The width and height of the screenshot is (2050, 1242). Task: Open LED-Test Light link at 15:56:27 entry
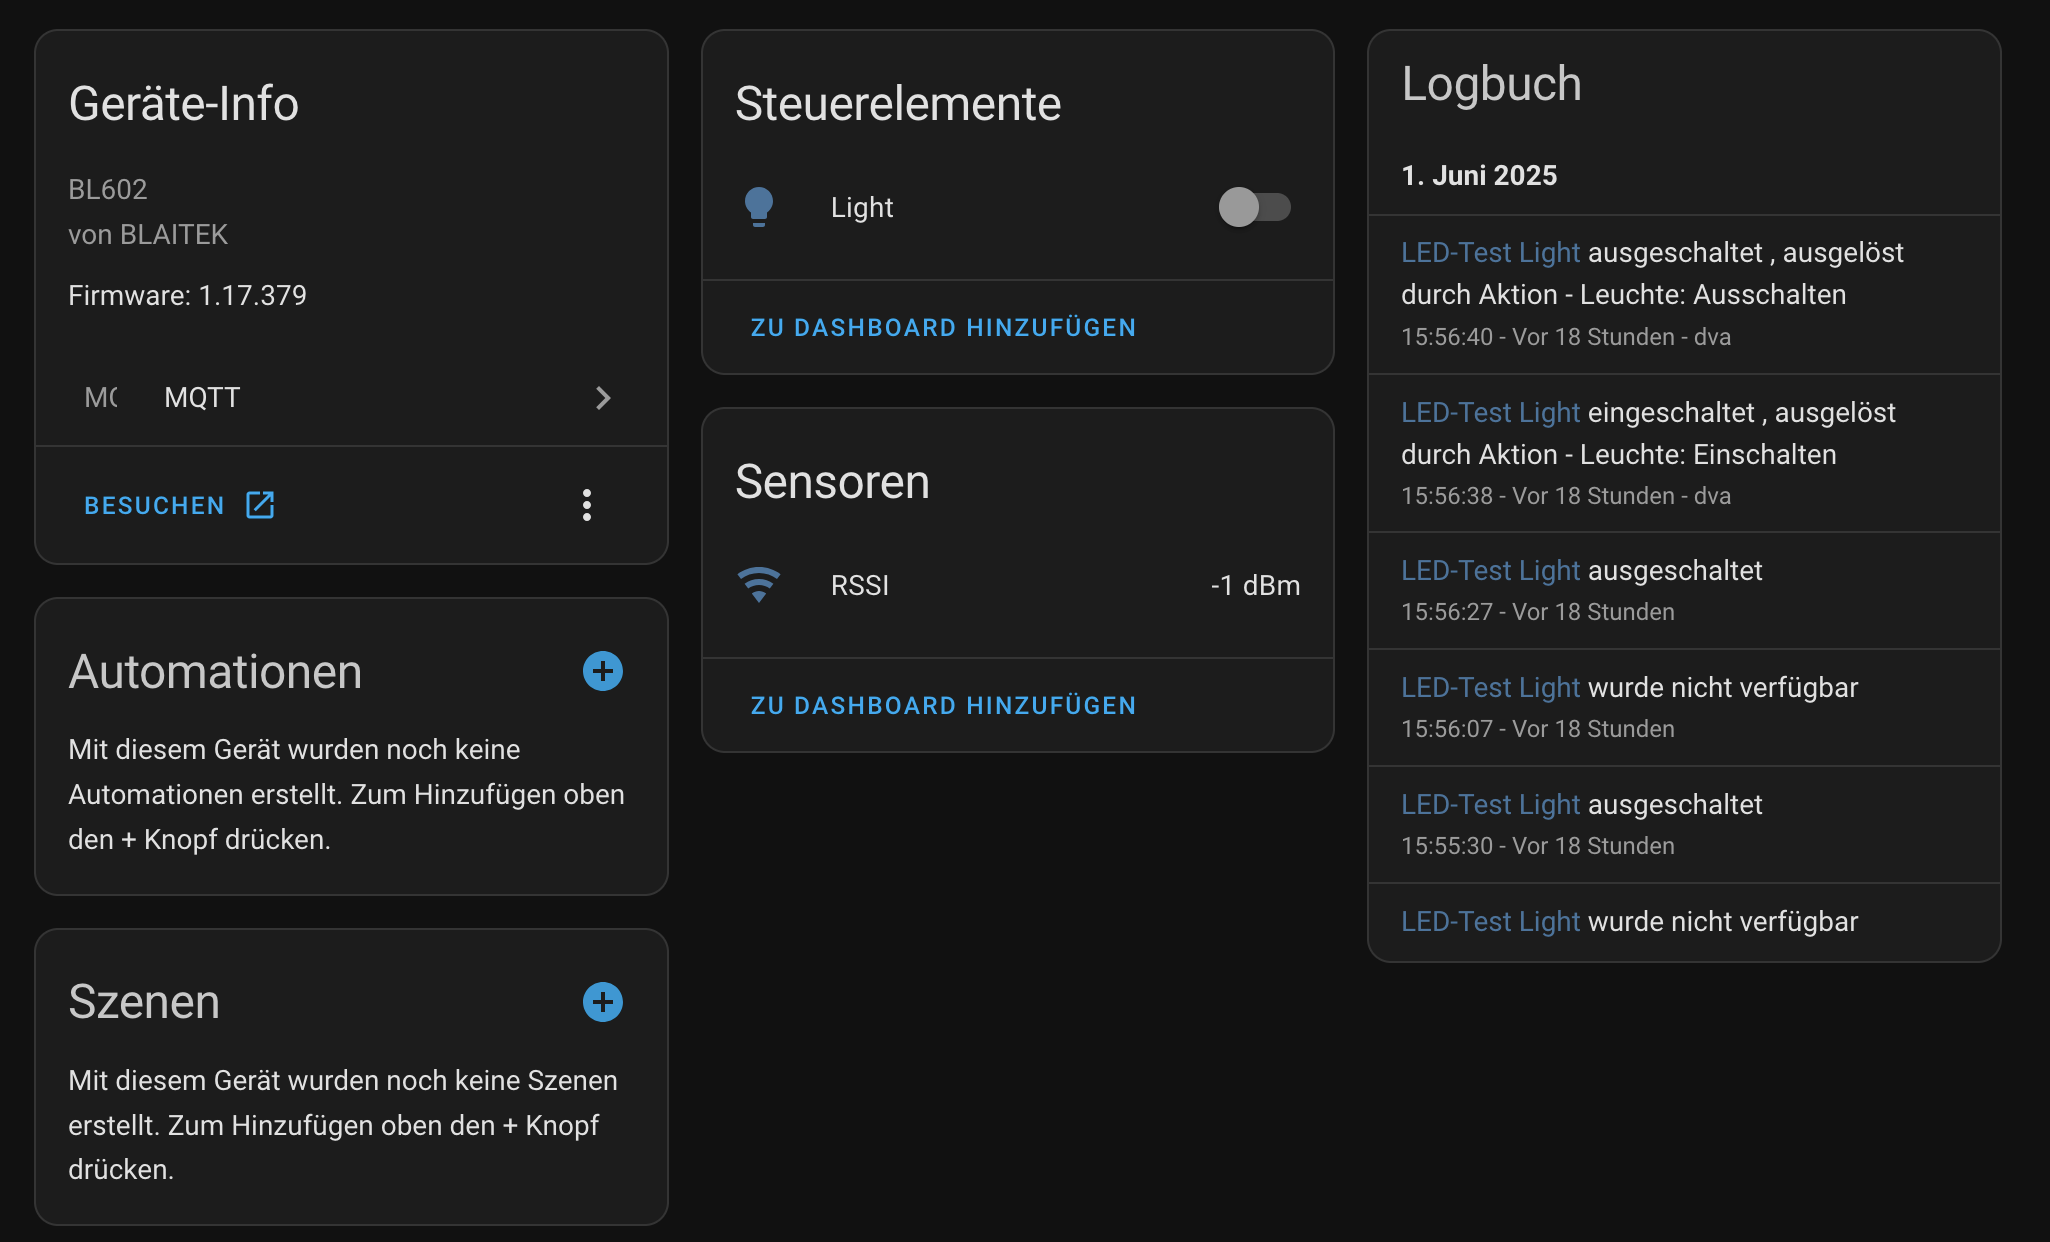tap(1490, 570)
